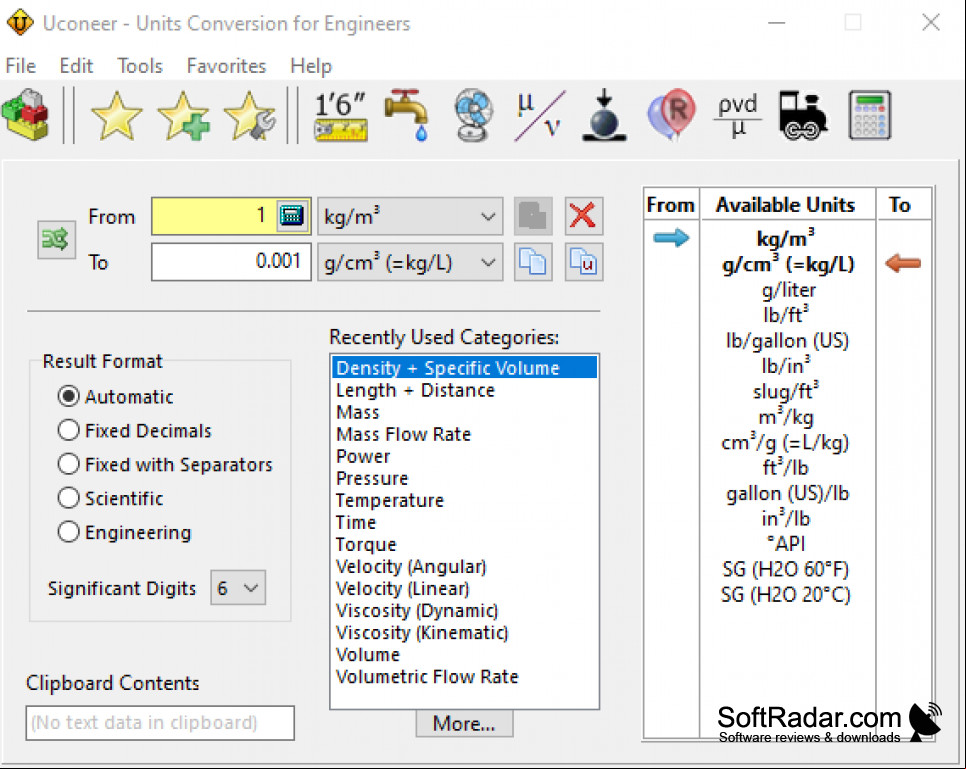The image size is (966, 769).
Task: Click the More... categories button
Action: 465,723
